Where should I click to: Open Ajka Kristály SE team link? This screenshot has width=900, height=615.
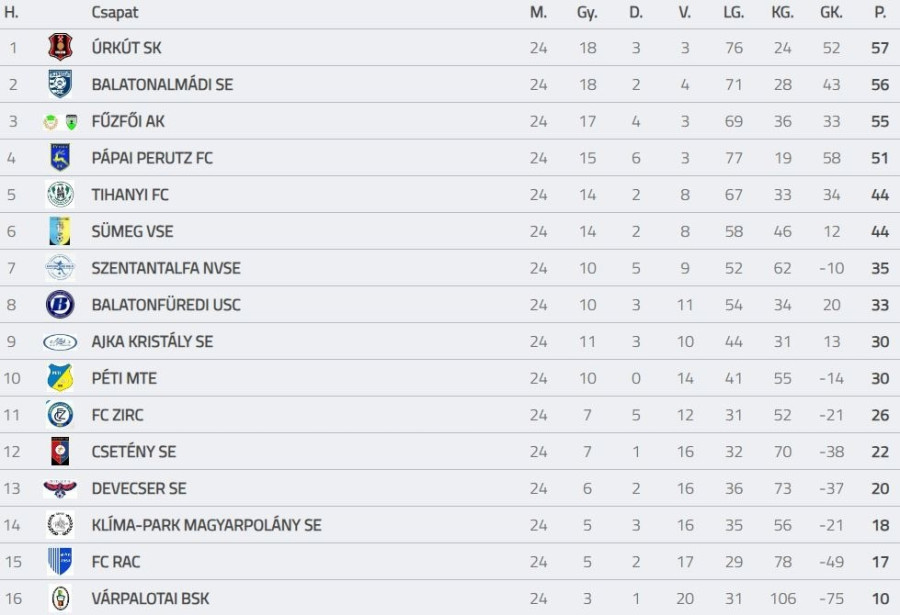pyautogui.click(x=152, y=341)
